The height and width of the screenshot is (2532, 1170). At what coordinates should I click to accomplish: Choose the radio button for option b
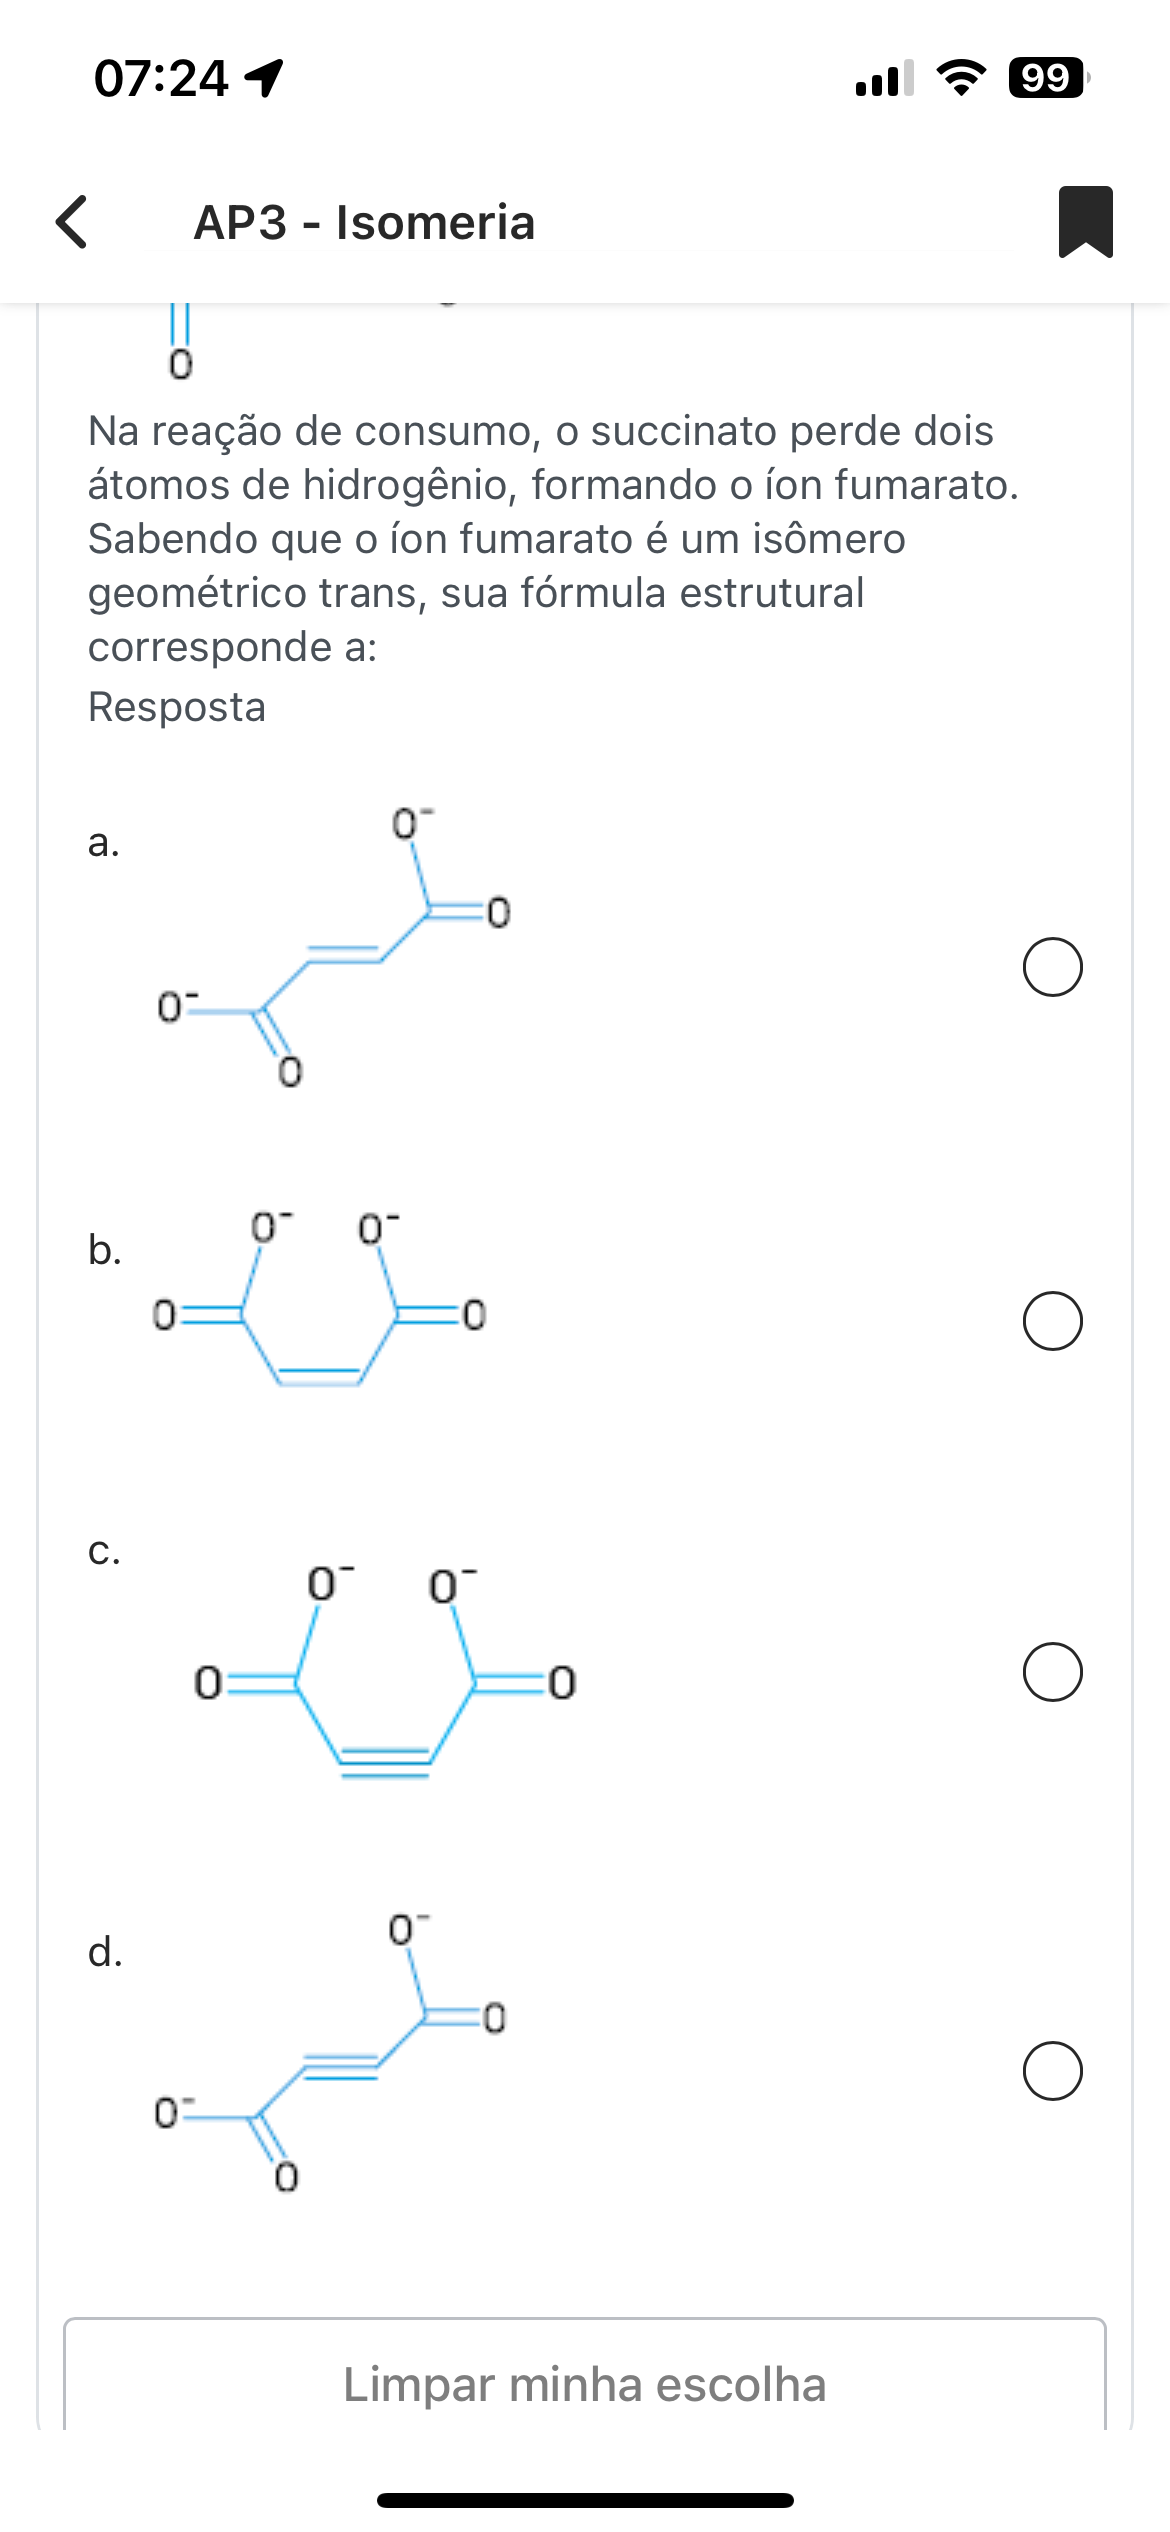(1052, 1321)
